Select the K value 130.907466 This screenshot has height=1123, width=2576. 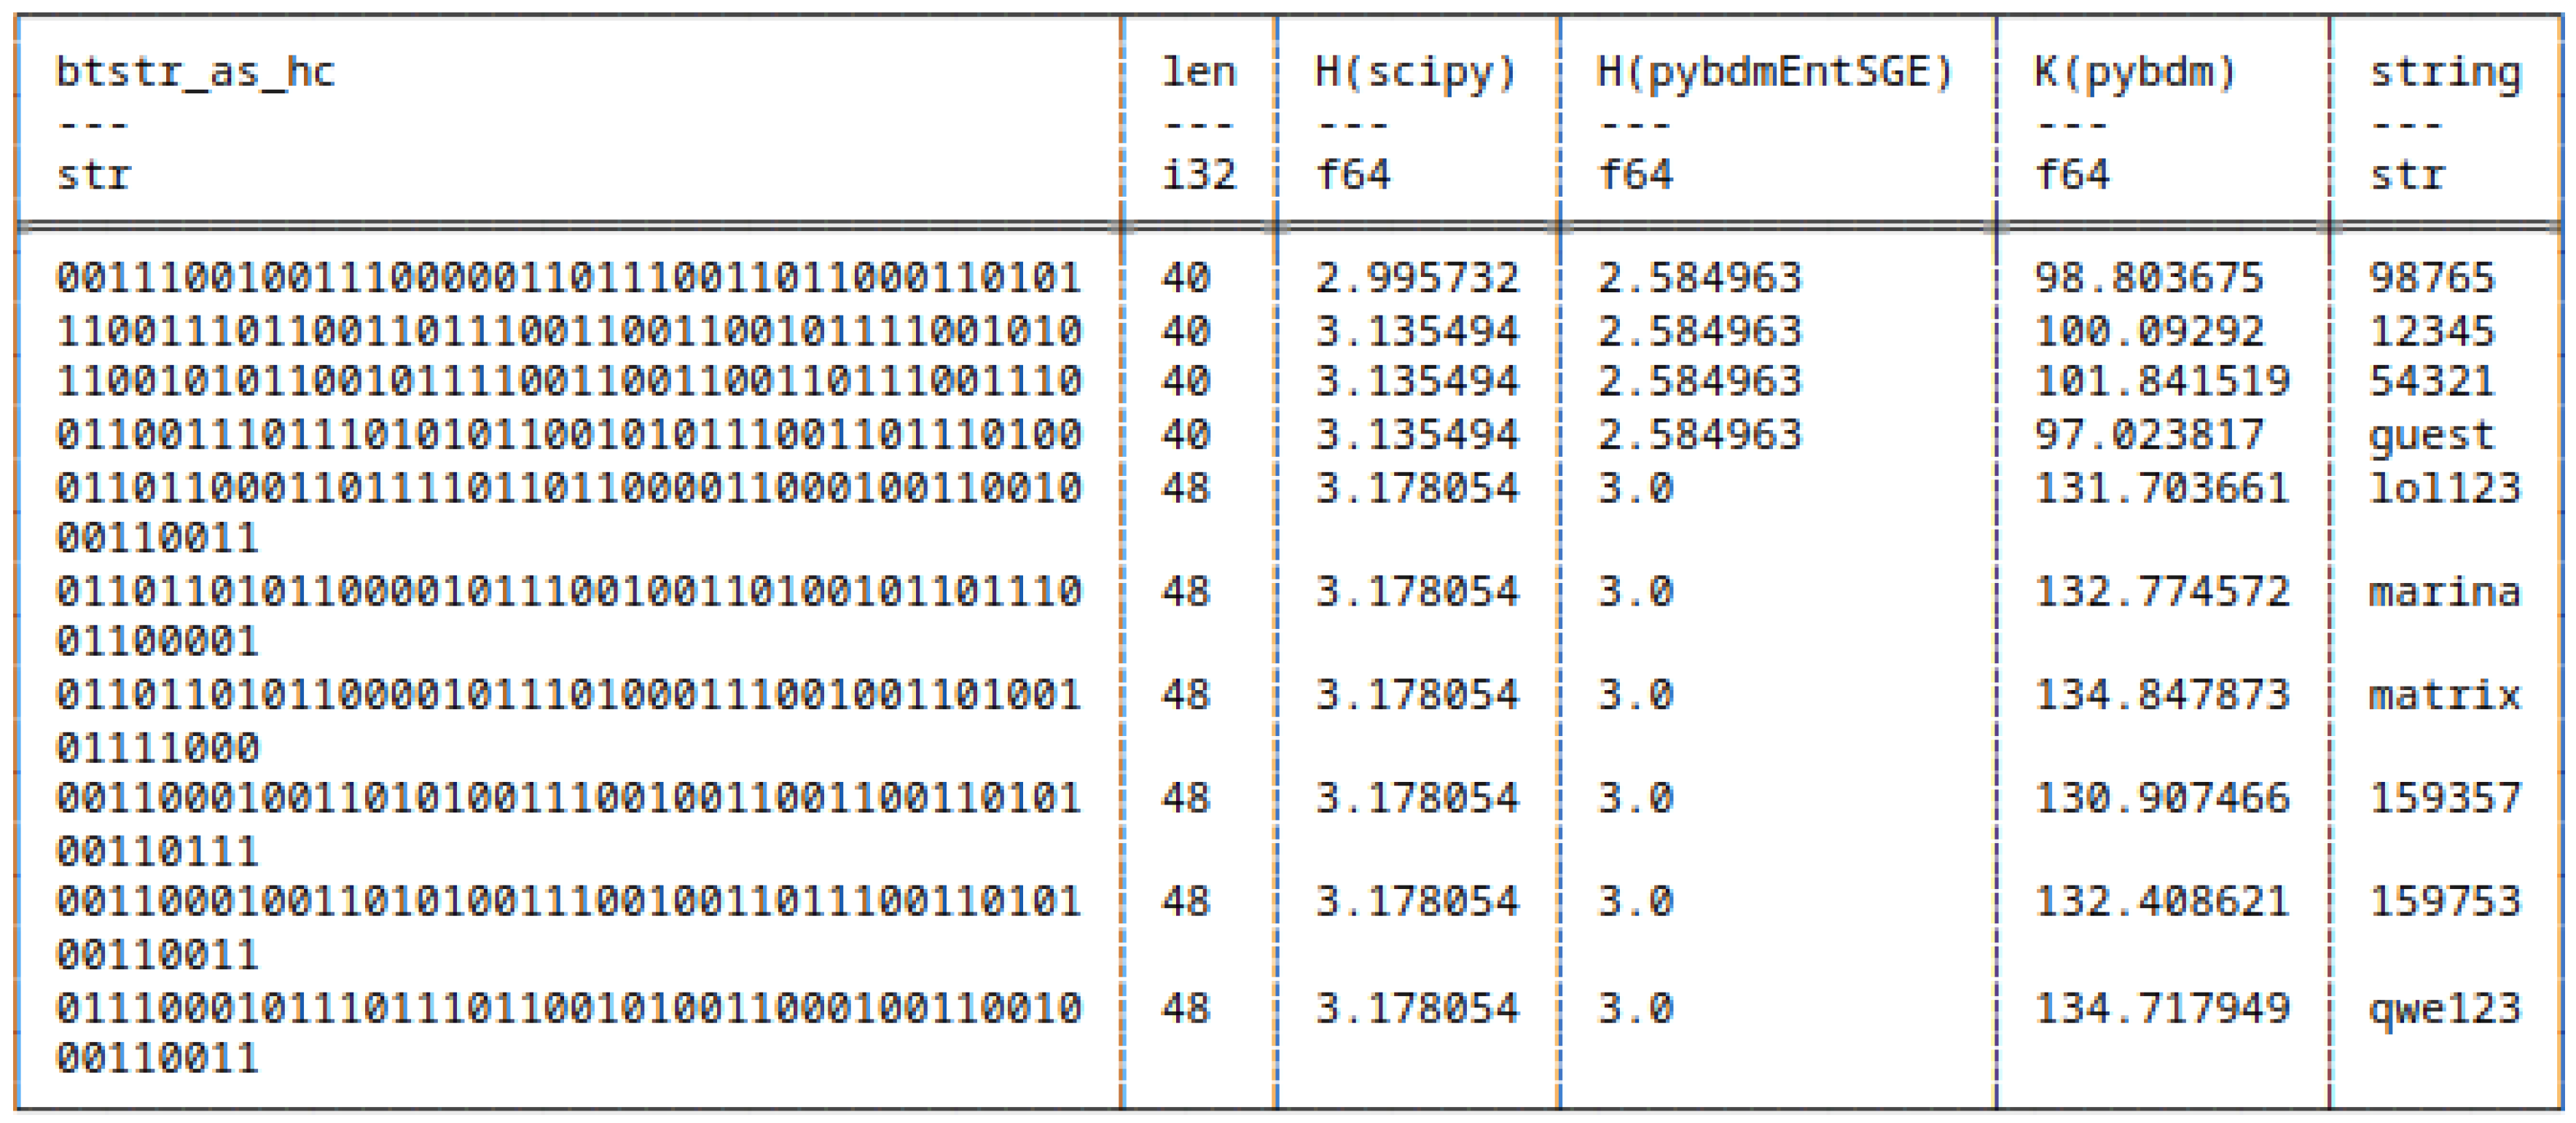click(2161, 798)
